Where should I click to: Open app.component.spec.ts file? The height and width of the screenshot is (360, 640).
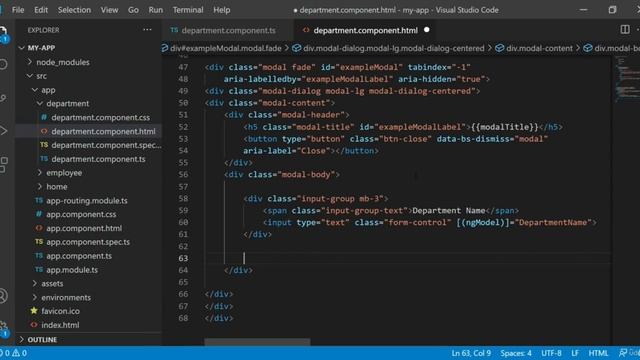click(x=88, y=242)
